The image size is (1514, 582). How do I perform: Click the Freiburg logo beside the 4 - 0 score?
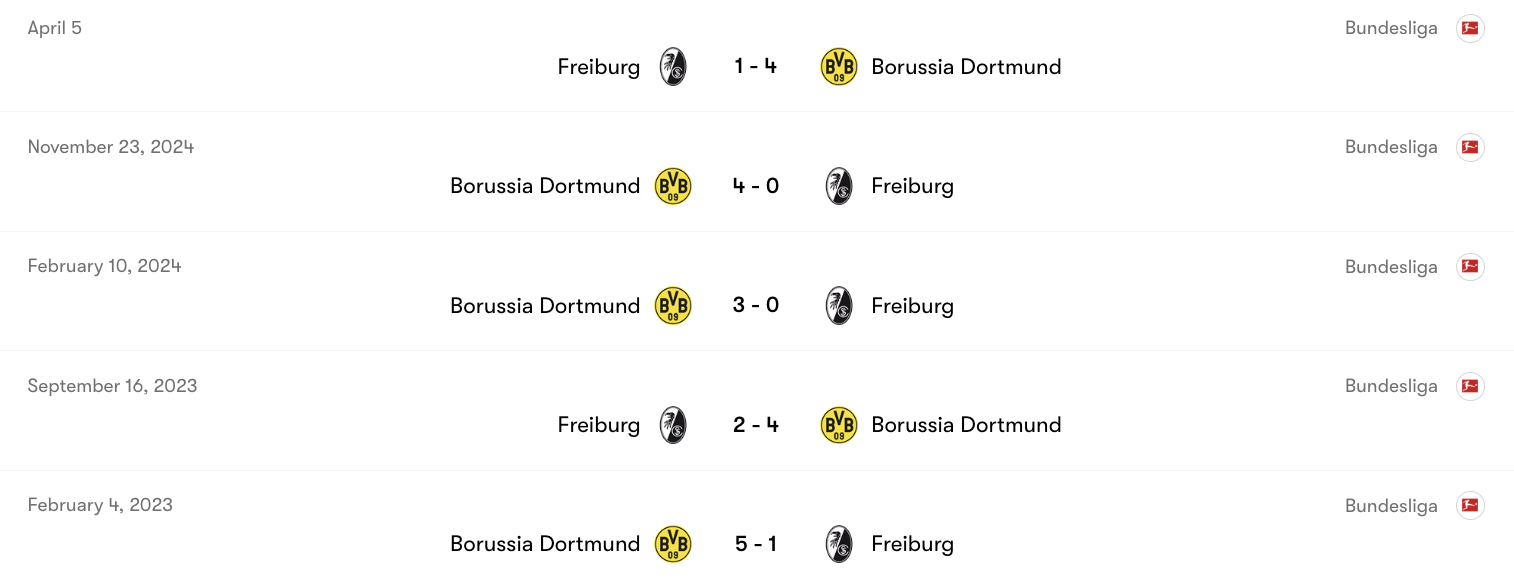click(x=839, y=186)
